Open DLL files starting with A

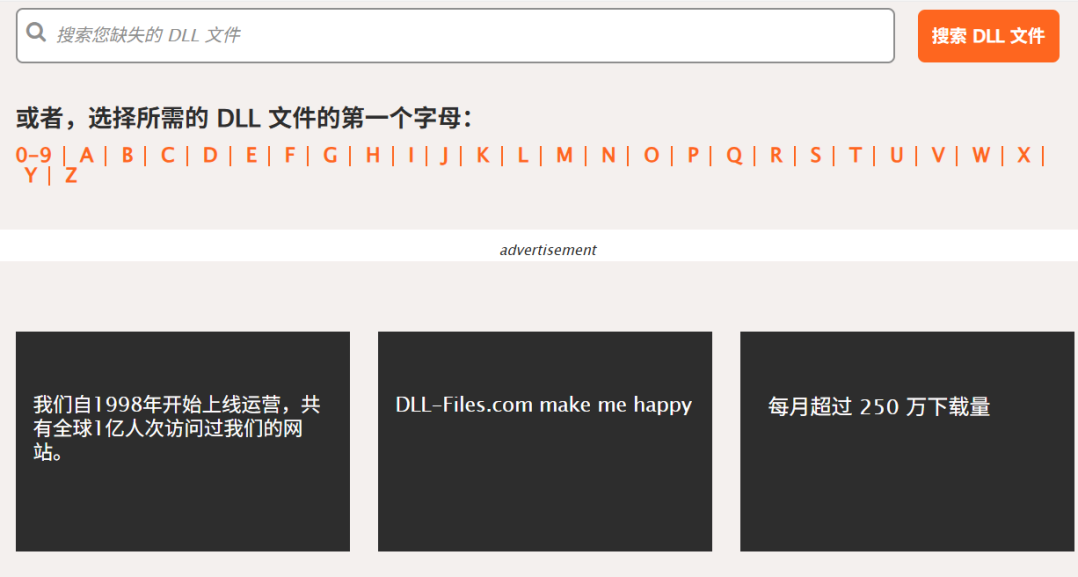[86, 156]
